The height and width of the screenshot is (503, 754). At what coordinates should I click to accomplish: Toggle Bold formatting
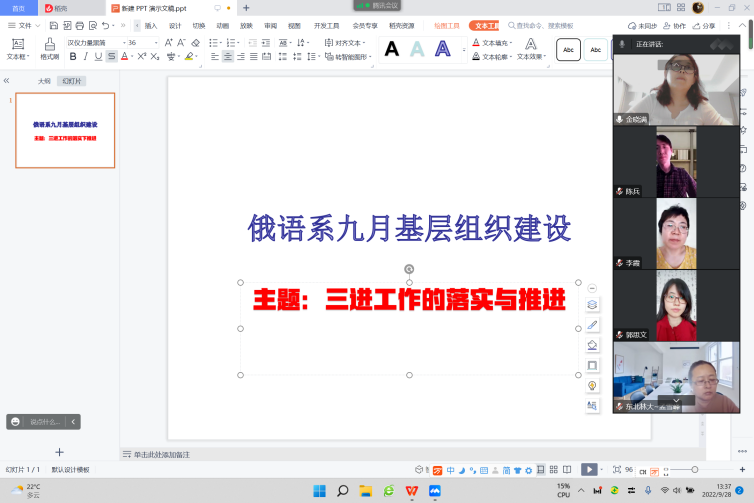click(x=73, y=56)
